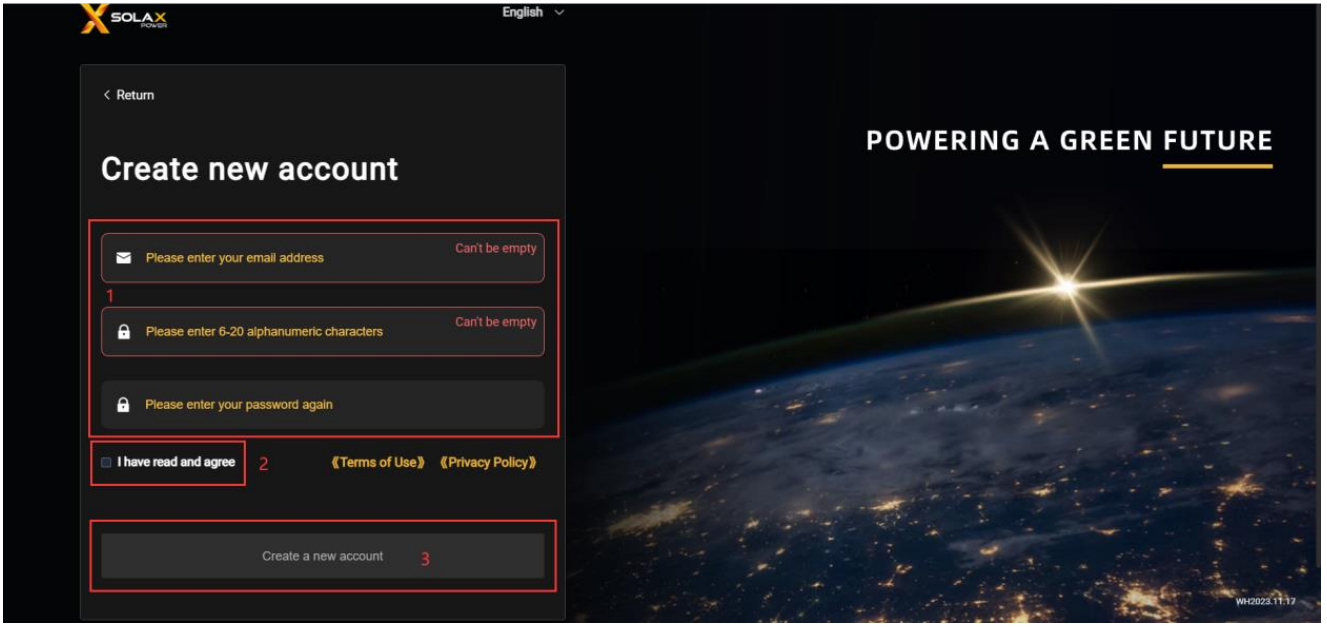Focus the email address input field
The width and height of the screenshot is (1327, 627).
tap(290, 258)
